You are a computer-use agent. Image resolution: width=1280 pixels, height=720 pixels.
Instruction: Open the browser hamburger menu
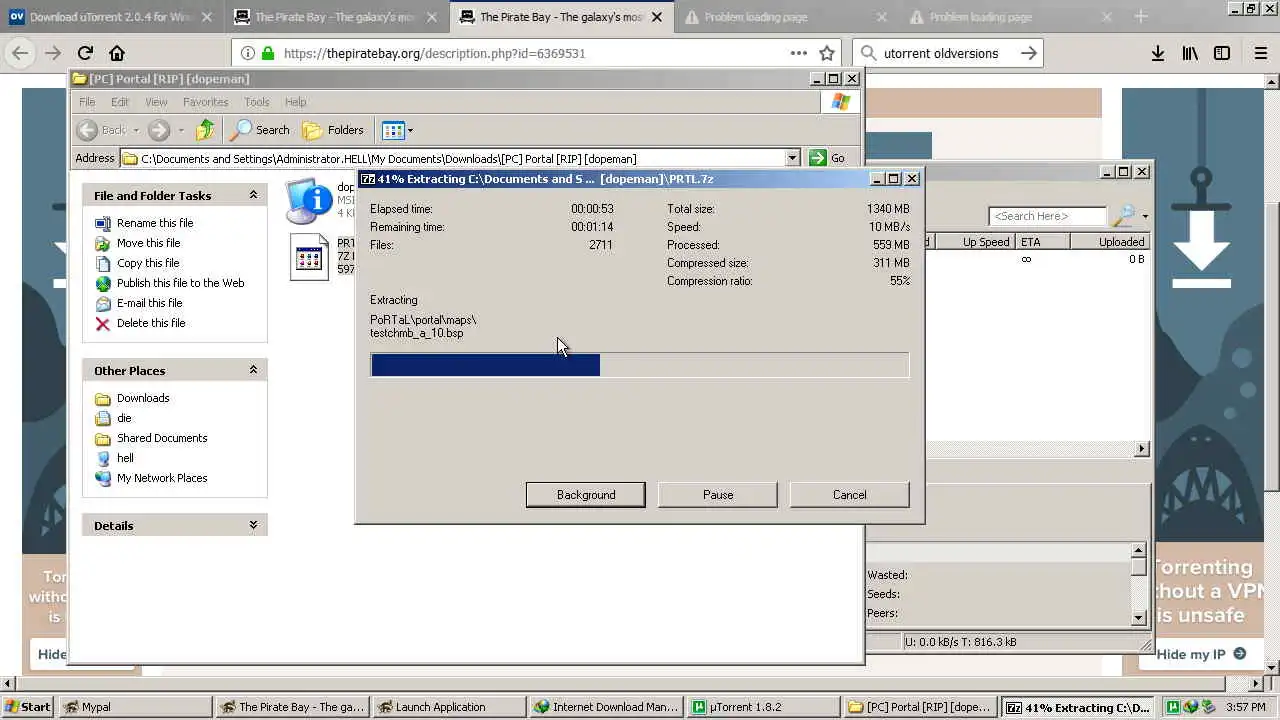[x=1261, y=53]
